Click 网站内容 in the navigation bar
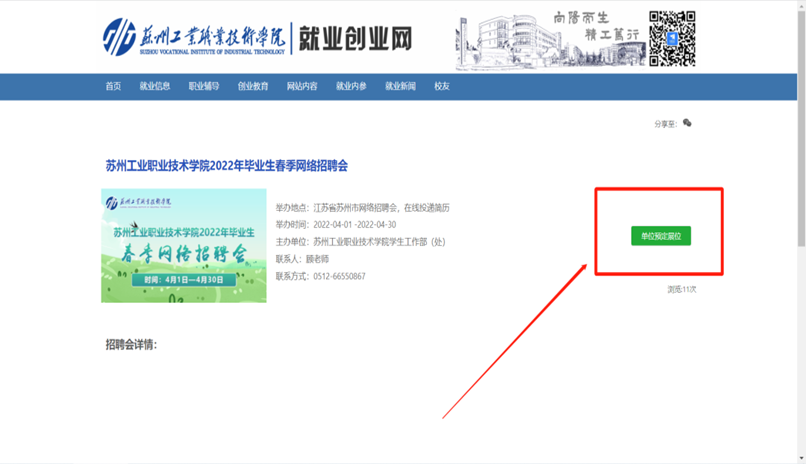The width and height of the screenshot is (806, 464). pos(302,87)
